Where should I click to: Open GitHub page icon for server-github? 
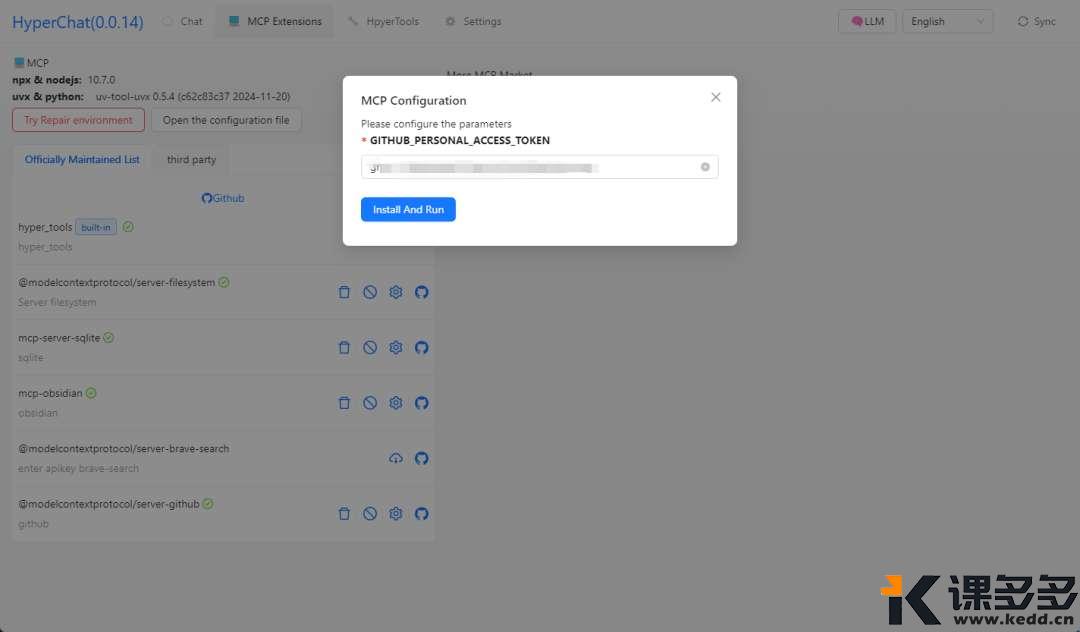422,514
